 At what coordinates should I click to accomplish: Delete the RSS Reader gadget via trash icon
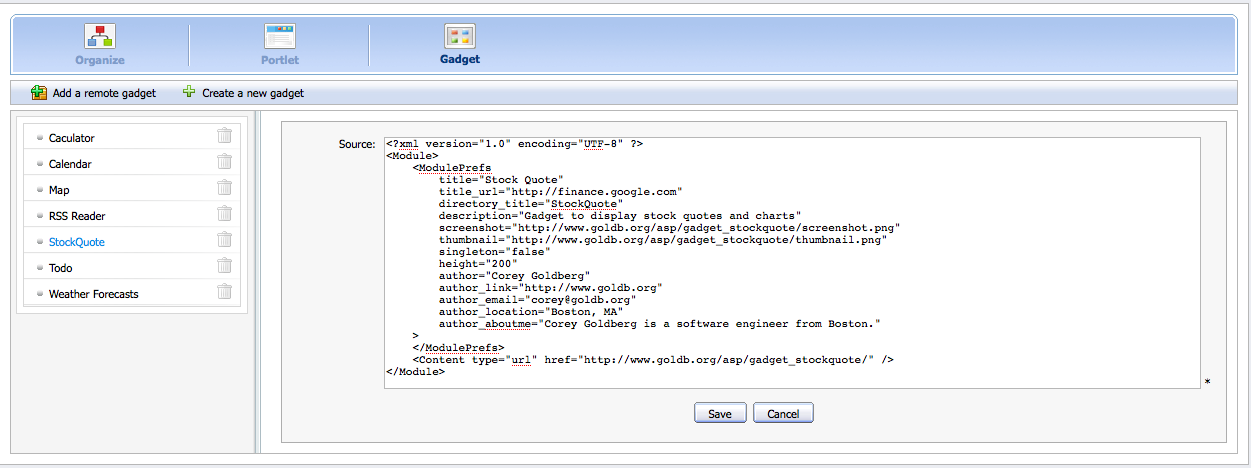coord(225,214)
